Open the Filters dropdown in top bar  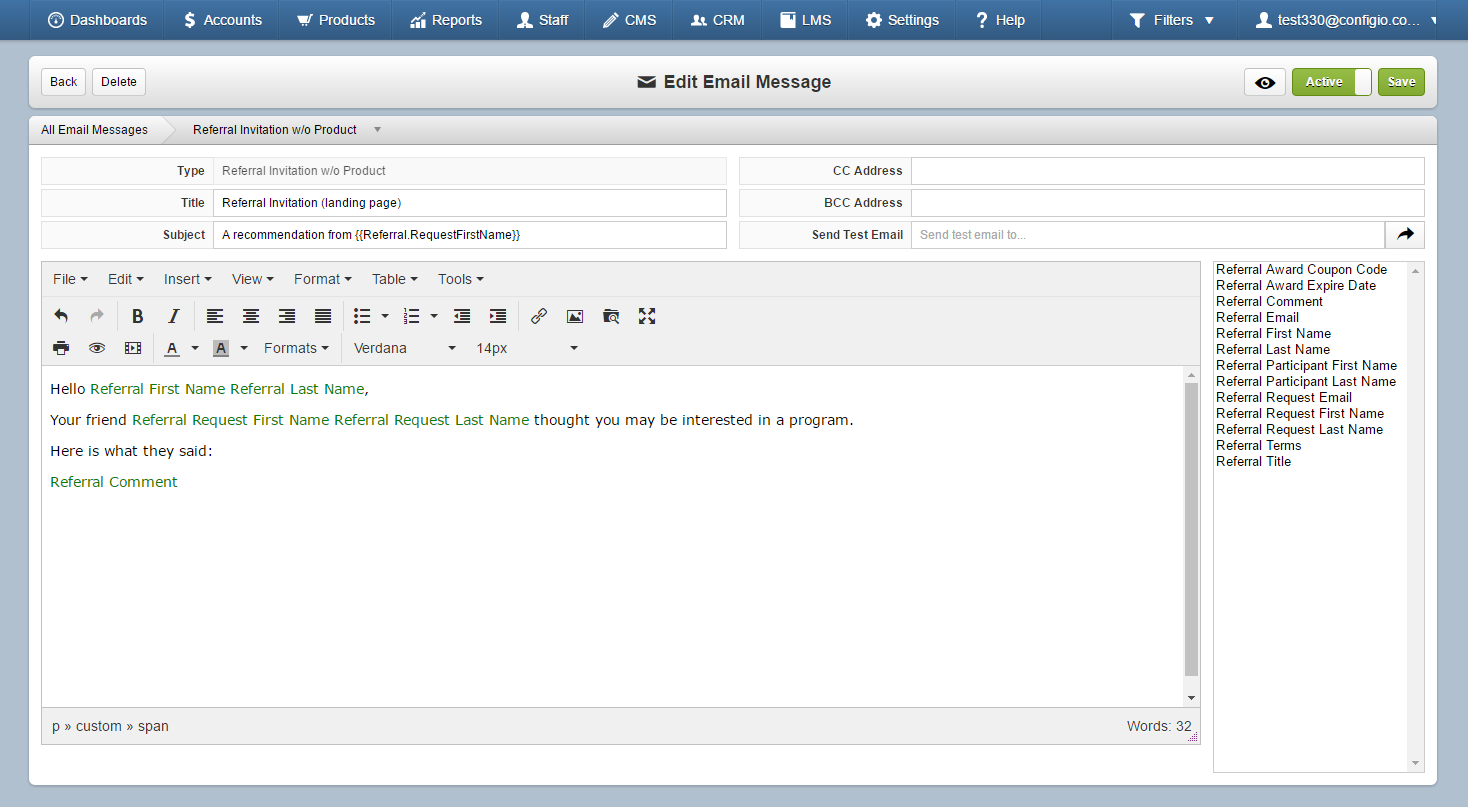(1173, 20)
